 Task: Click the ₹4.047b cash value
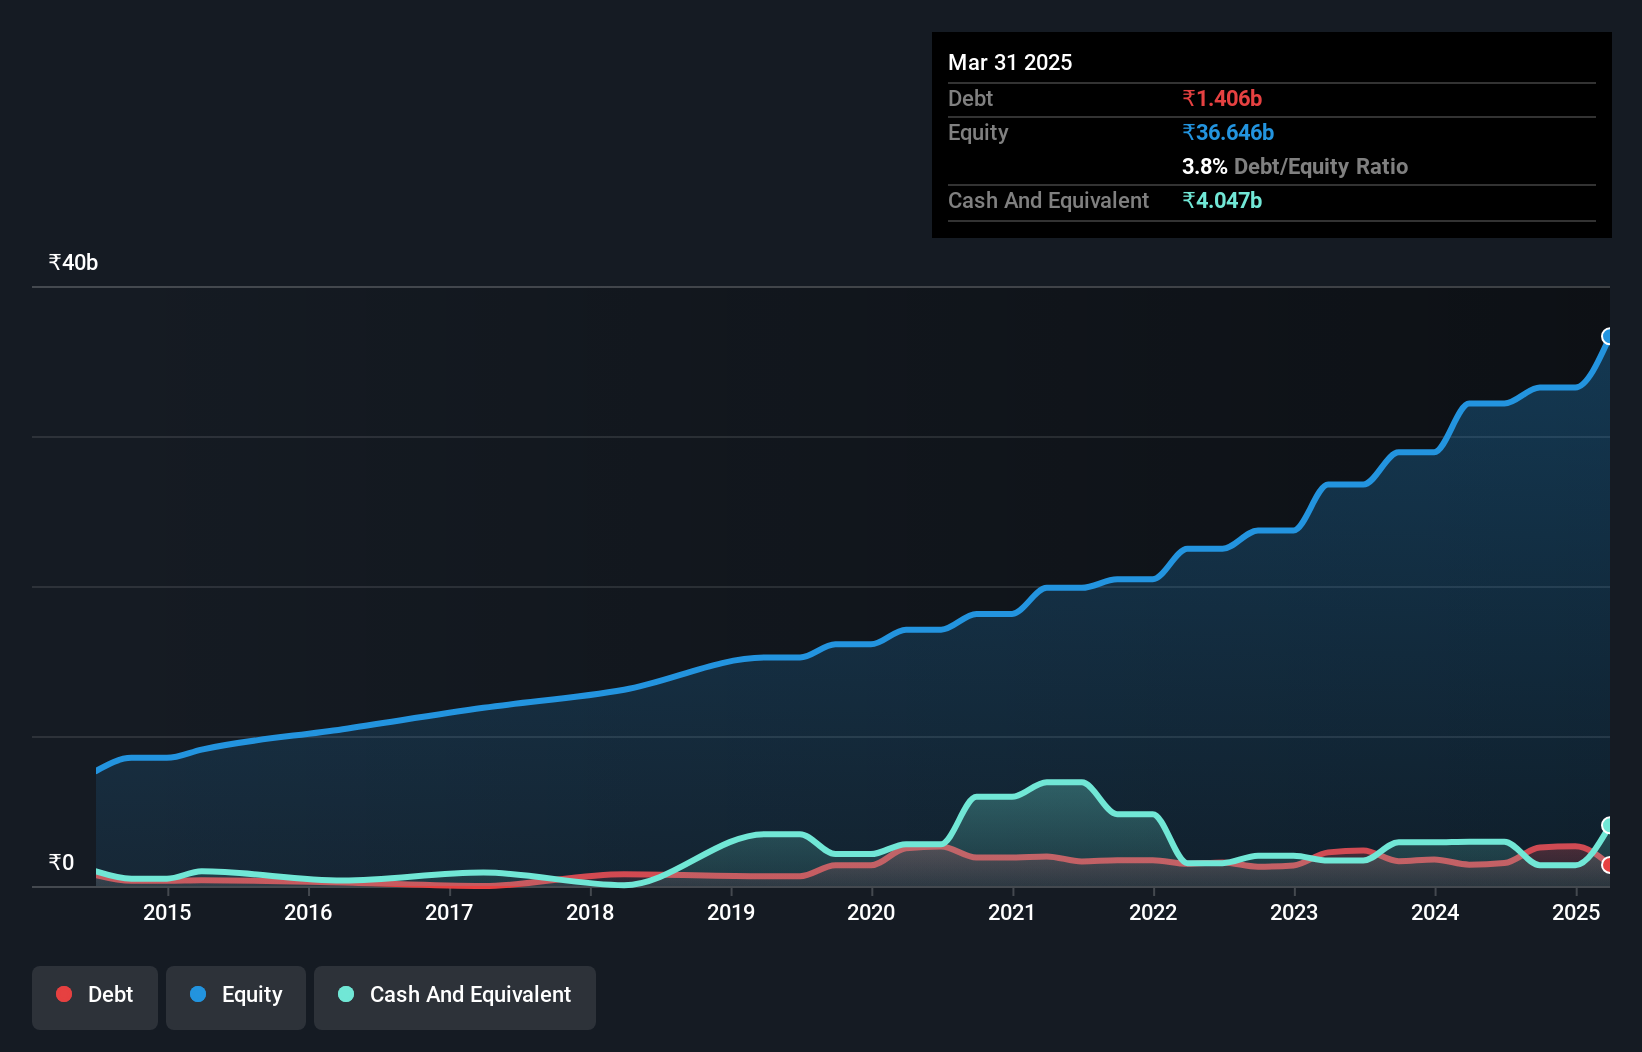1222,200
